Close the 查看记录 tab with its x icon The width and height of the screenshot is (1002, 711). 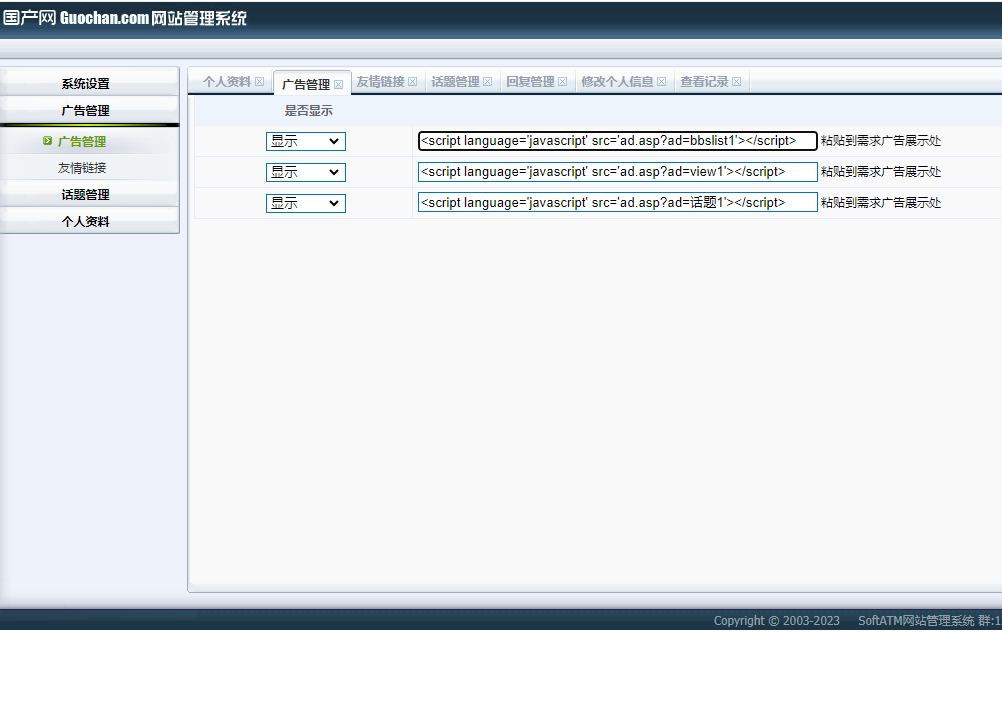[737, 82]
